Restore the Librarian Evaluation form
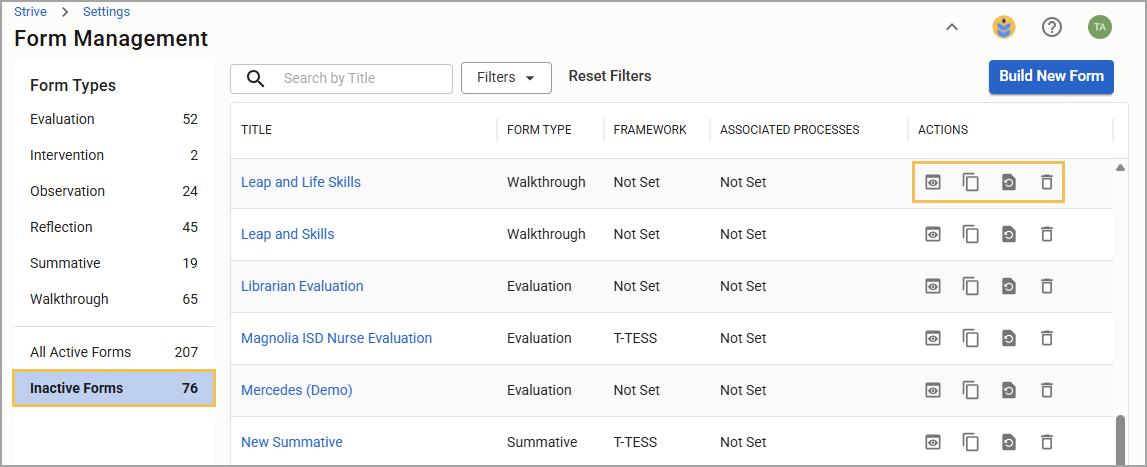The image size is (1147, 467). click(x=1009, y=286)
